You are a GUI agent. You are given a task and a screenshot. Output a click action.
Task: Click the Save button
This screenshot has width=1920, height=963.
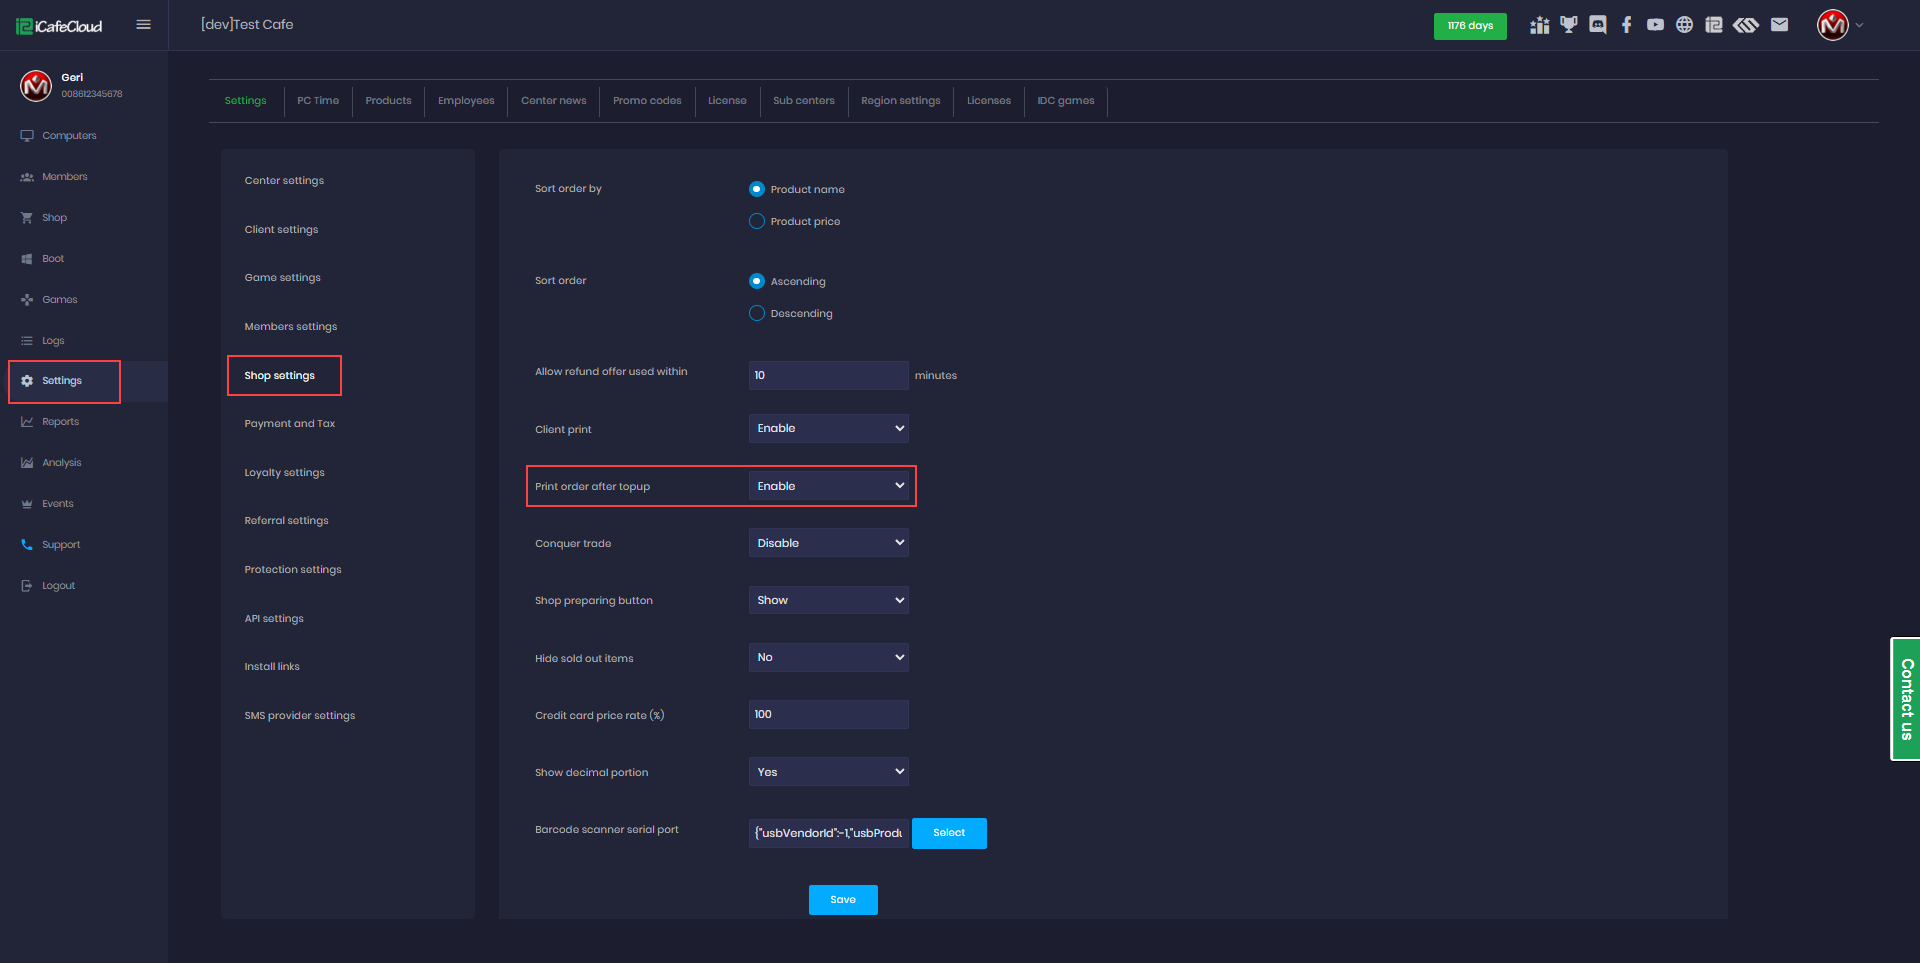click(843, 900)
